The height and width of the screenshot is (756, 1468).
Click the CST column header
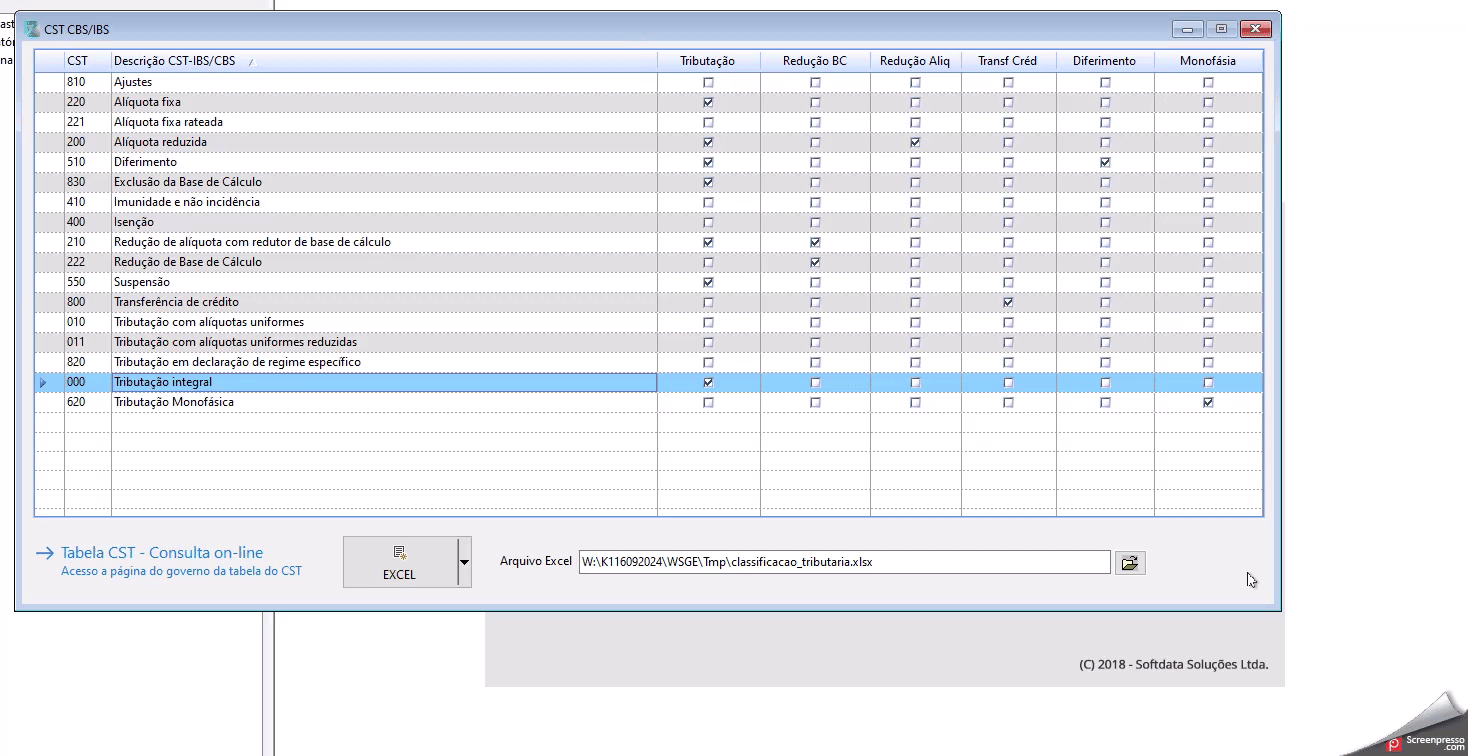click(x=88, y=61)
